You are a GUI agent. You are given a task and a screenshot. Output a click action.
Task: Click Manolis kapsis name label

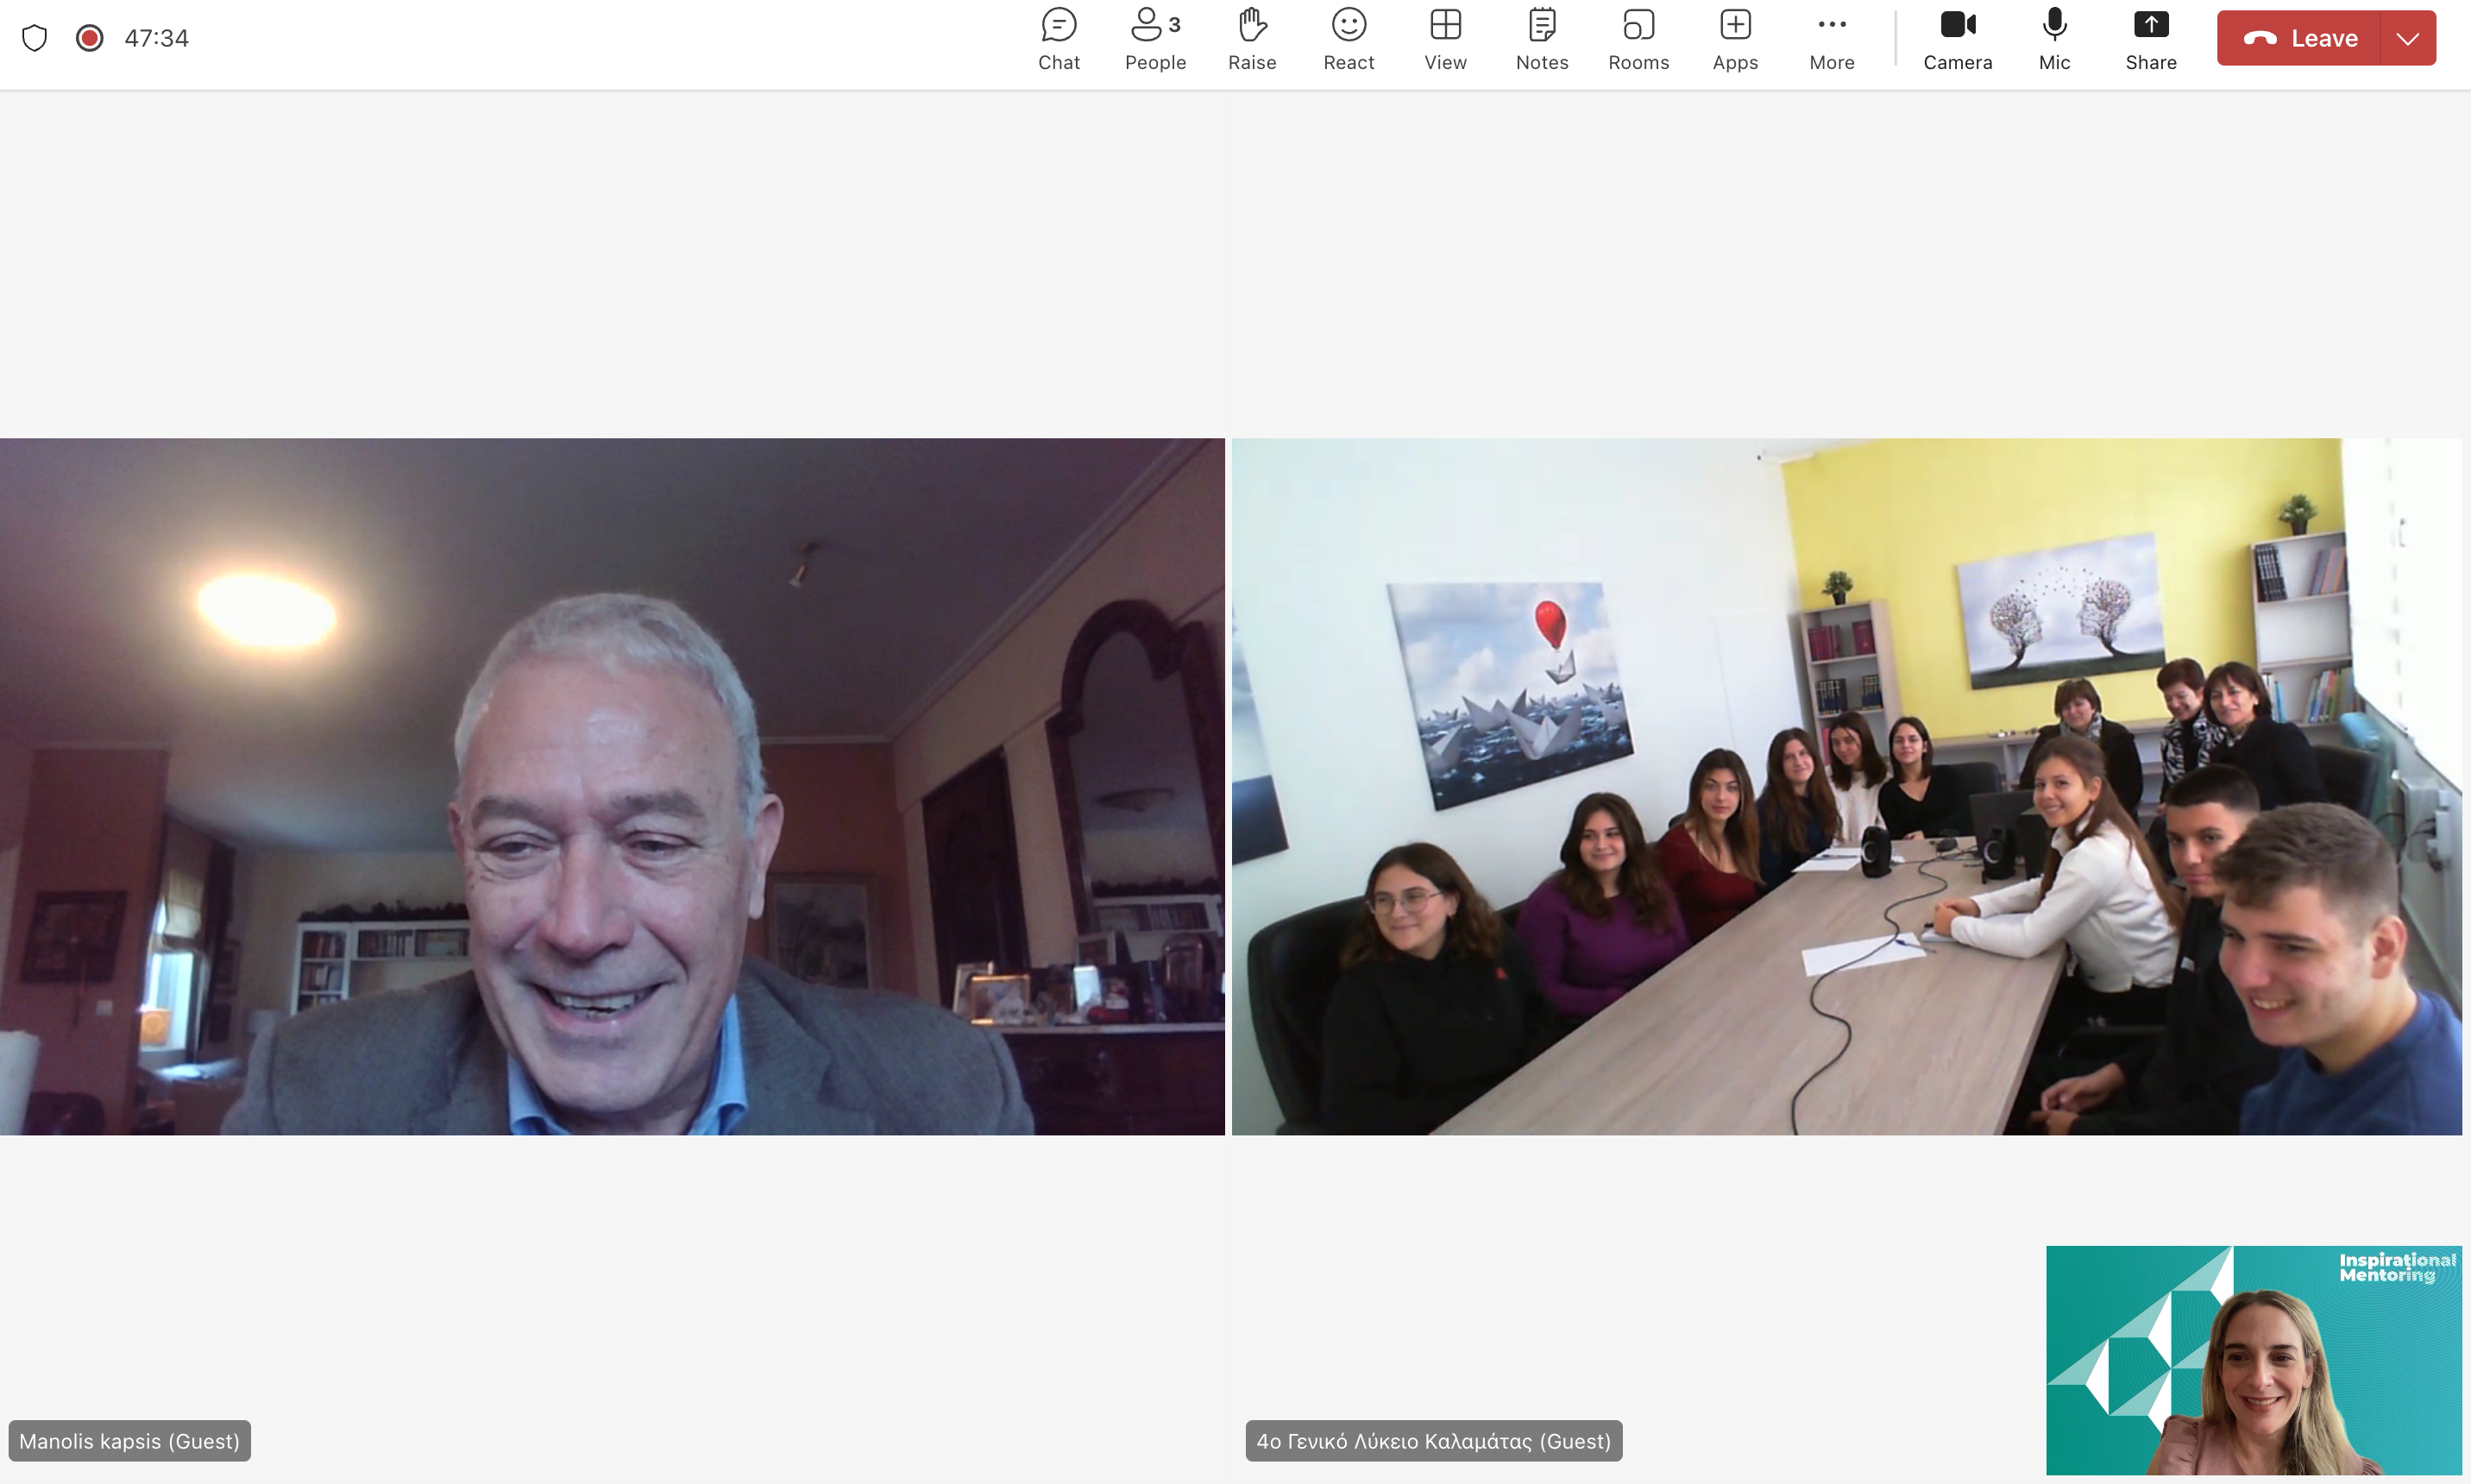pyautogui.click(x=129, y=1441)
